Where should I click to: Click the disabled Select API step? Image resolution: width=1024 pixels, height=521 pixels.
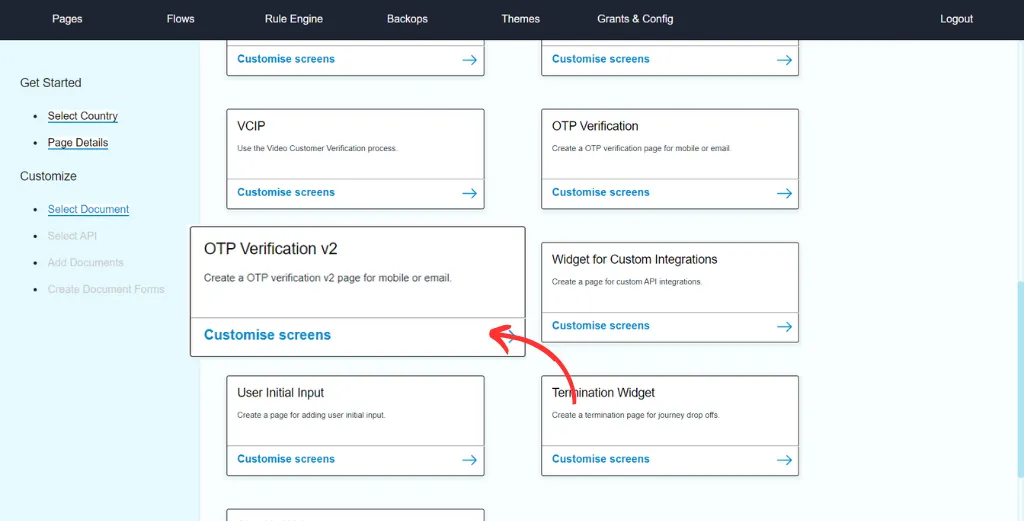point(72,236)
